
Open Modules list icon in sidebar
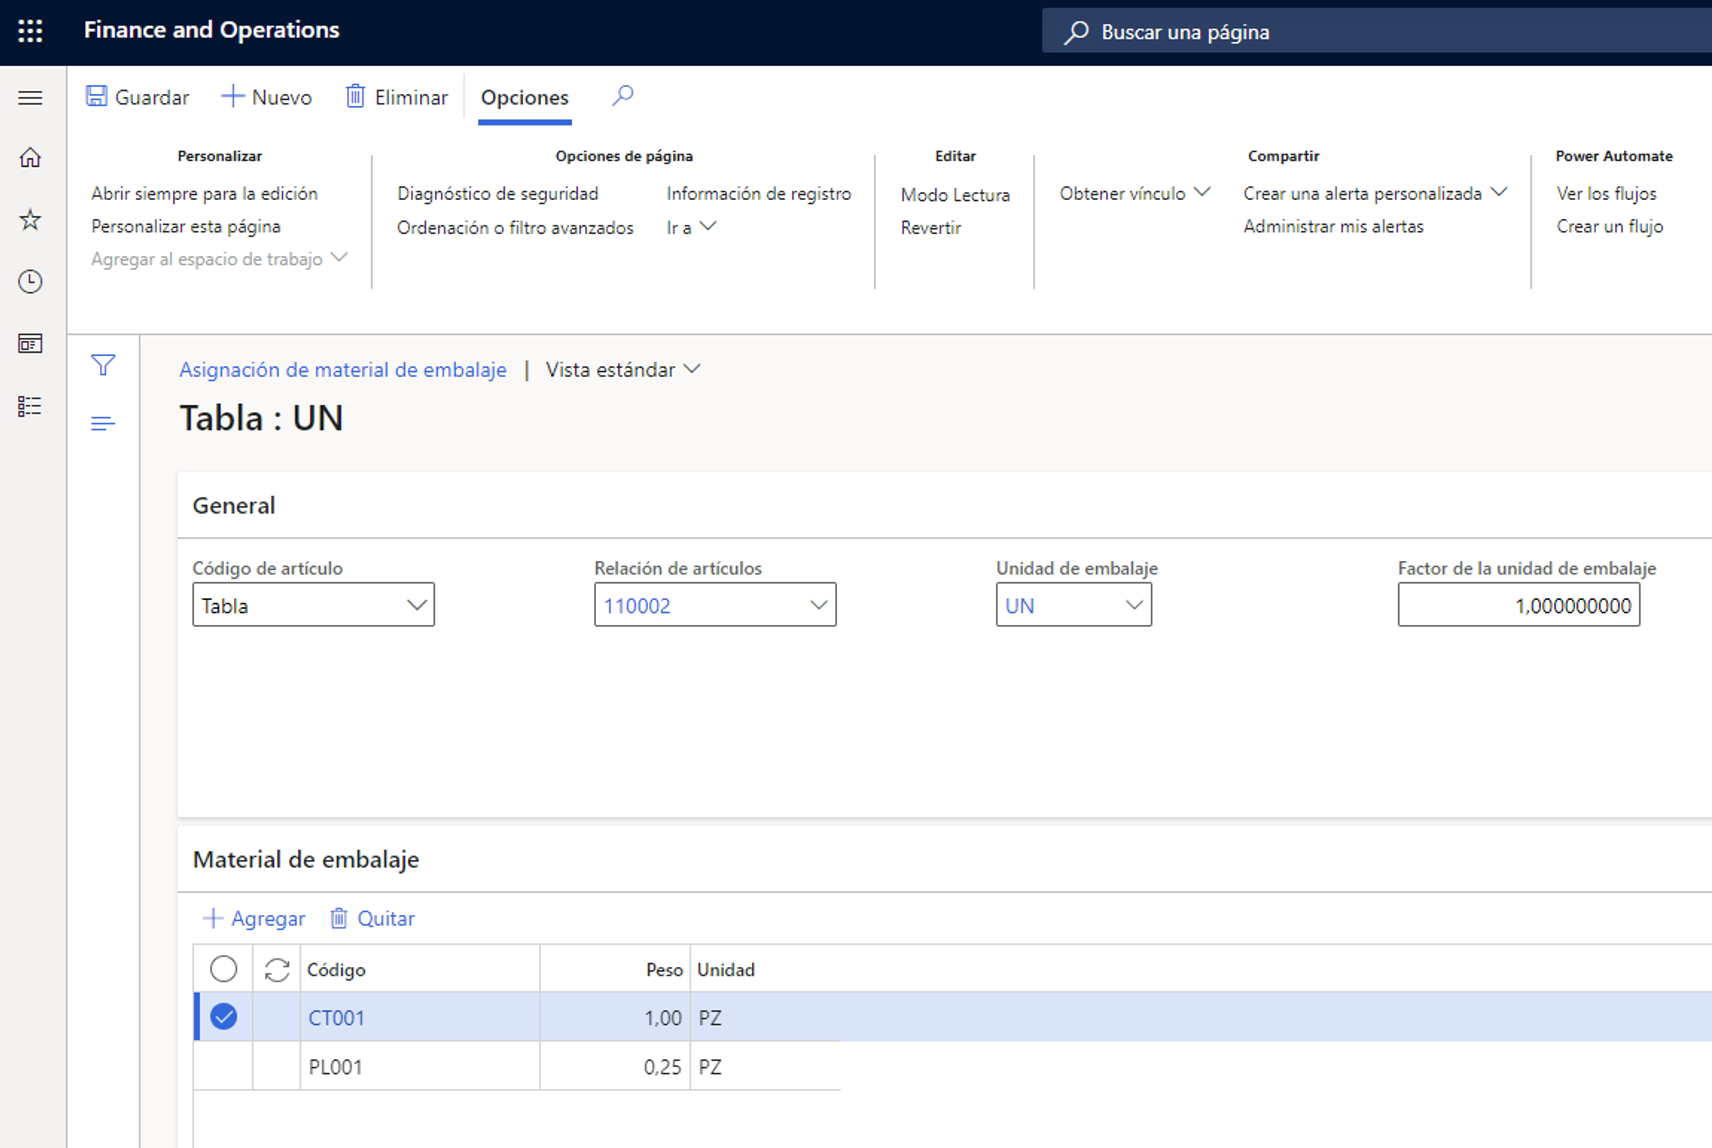point(30,406)
